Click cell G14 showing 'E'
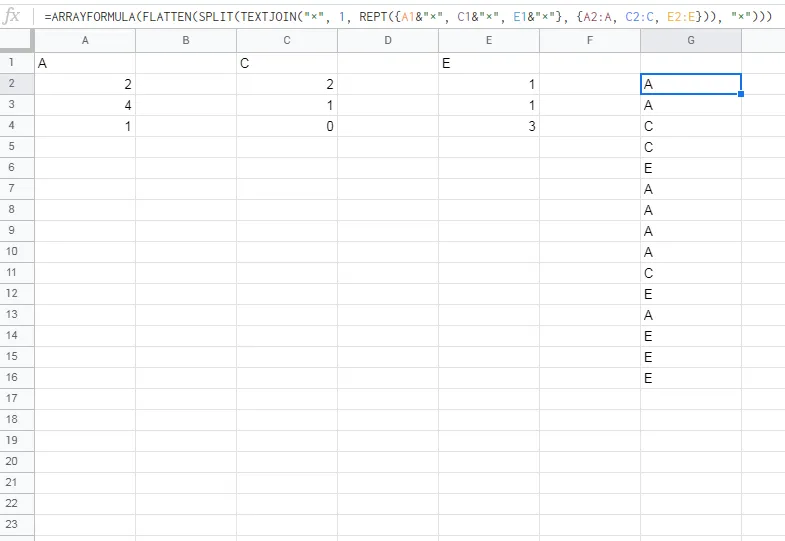This screenshot has height=541, width=785. click(x=691, y=336)
